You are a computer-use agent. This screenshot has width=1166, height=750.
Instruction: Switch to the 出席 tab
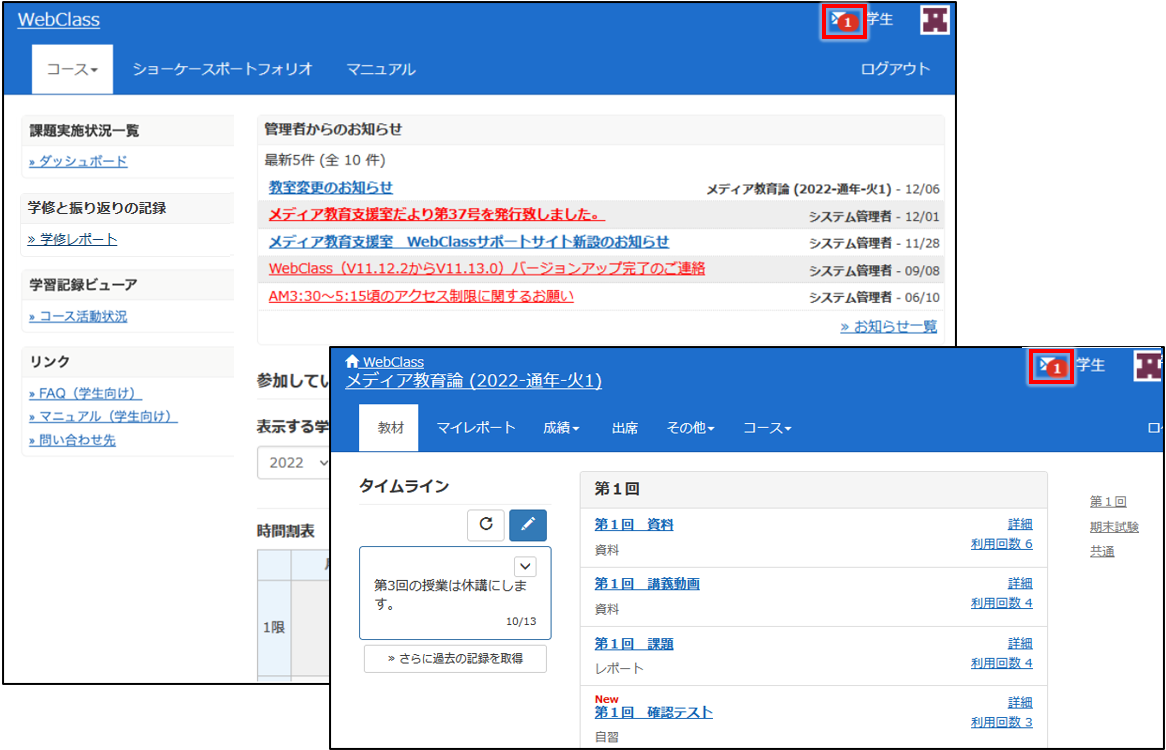click(625, 427)
